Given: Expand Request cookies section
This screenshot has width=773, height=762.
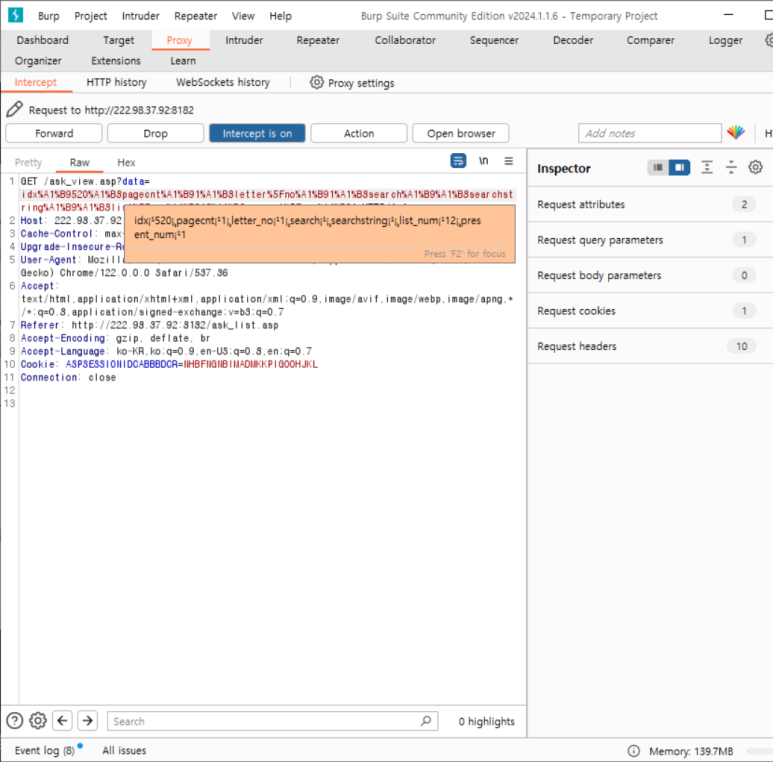Looking at the screenshot, I should click(650, 311).
